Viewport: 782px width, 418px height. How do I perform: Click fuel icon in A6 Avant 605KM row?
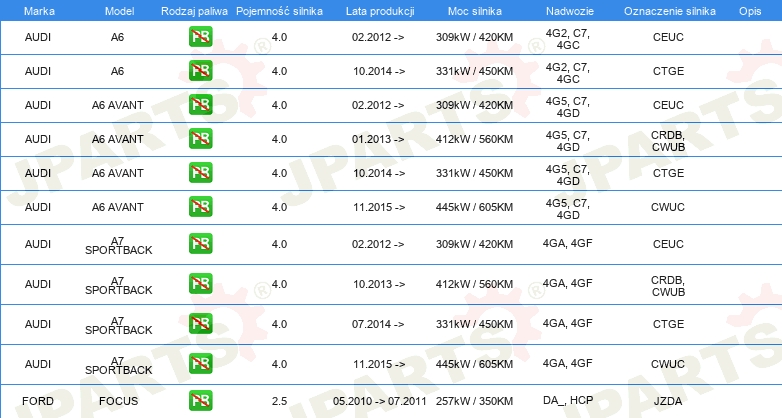tap(201, 207)
